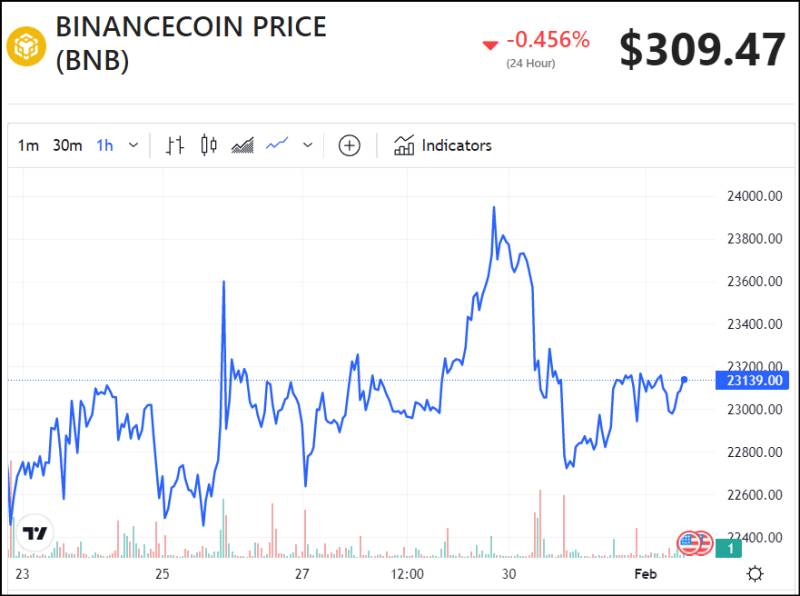Select the 1m timeframe

(x=28, y=146)
